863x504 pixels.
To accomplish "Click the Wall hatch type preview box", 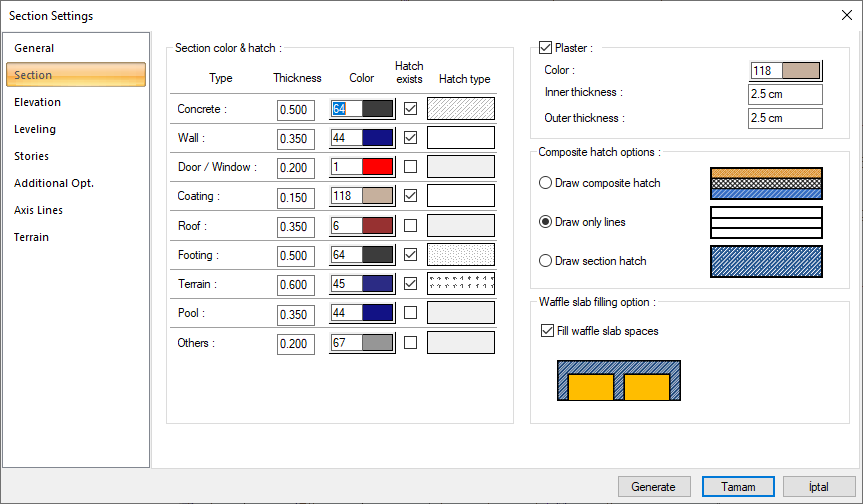I will coord(460,138).
